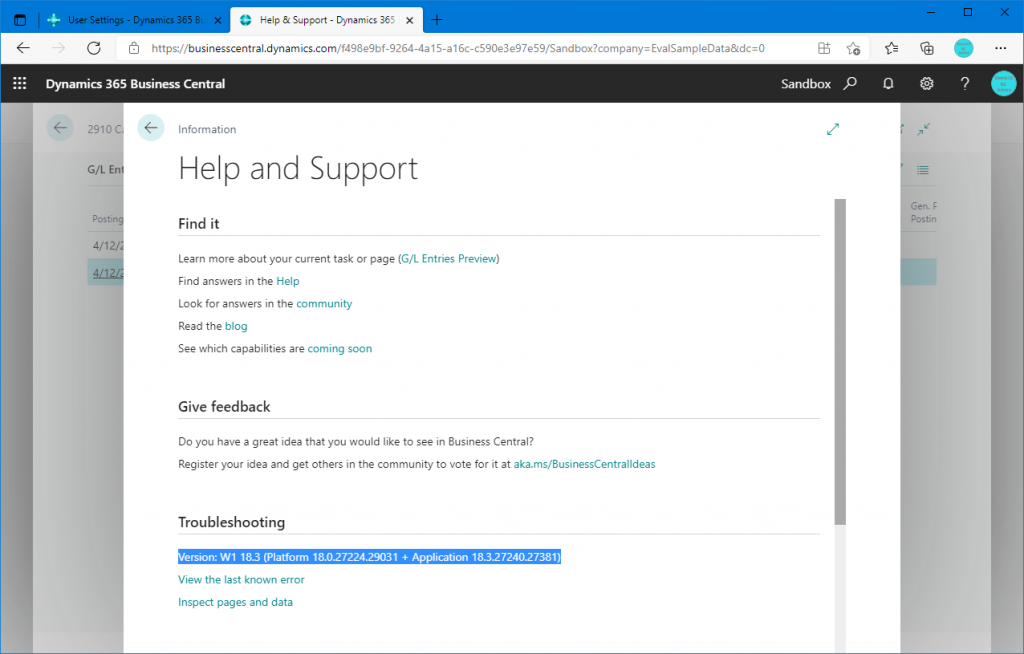The height and width of the screenshot is (654, 1024).
Task: Go forward in browser history
Action: (59, 48)
